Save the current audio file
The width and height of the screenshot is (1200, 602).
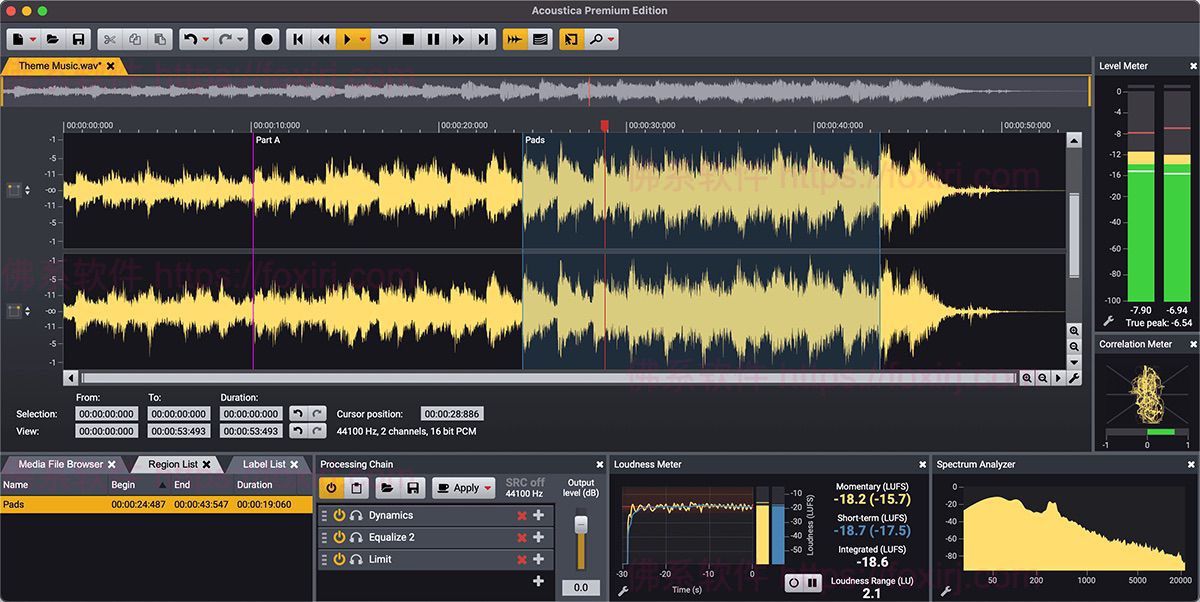[79, 39]
